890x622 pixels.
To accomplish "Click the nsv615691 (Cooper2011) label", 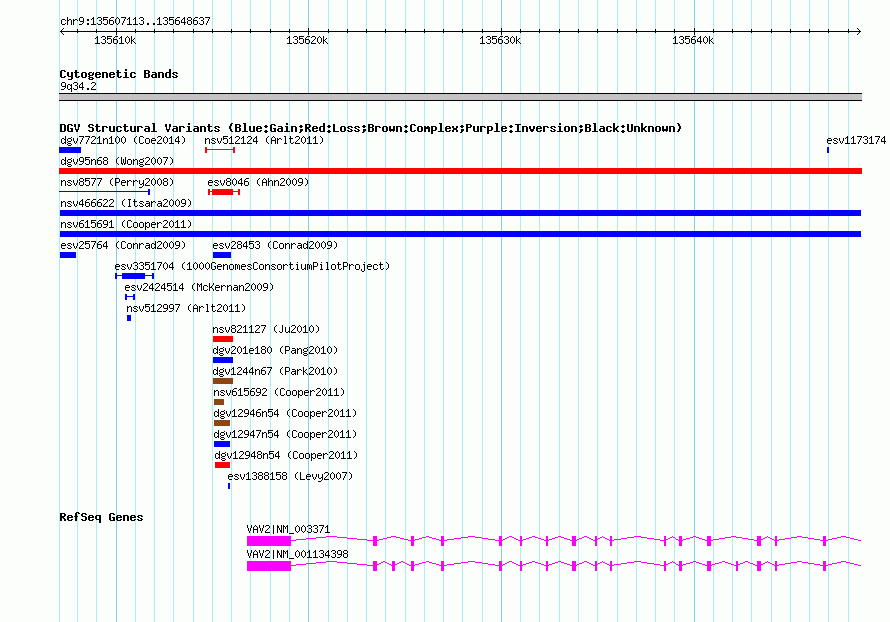I will (126, 224).
